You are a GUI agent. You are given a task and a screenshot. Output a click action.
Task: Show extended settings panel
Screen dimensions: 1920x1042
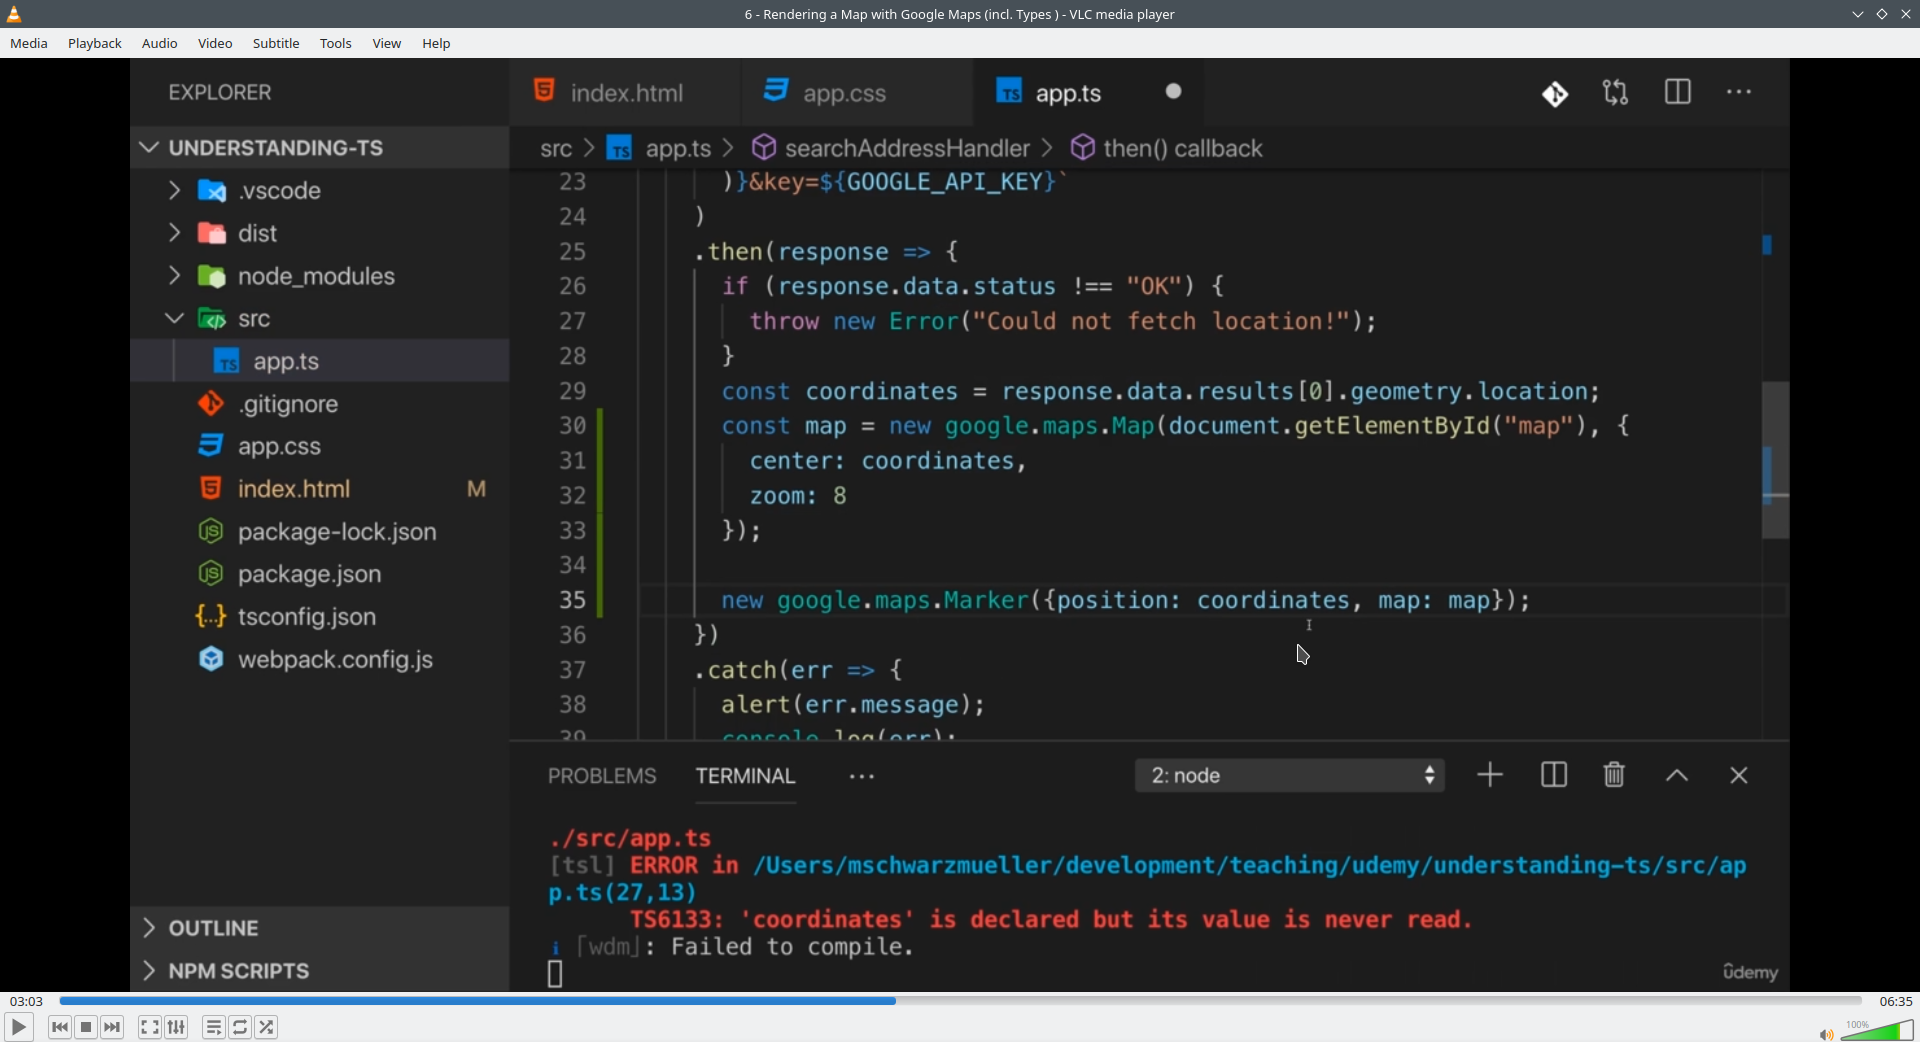[x=177, y=1027]
